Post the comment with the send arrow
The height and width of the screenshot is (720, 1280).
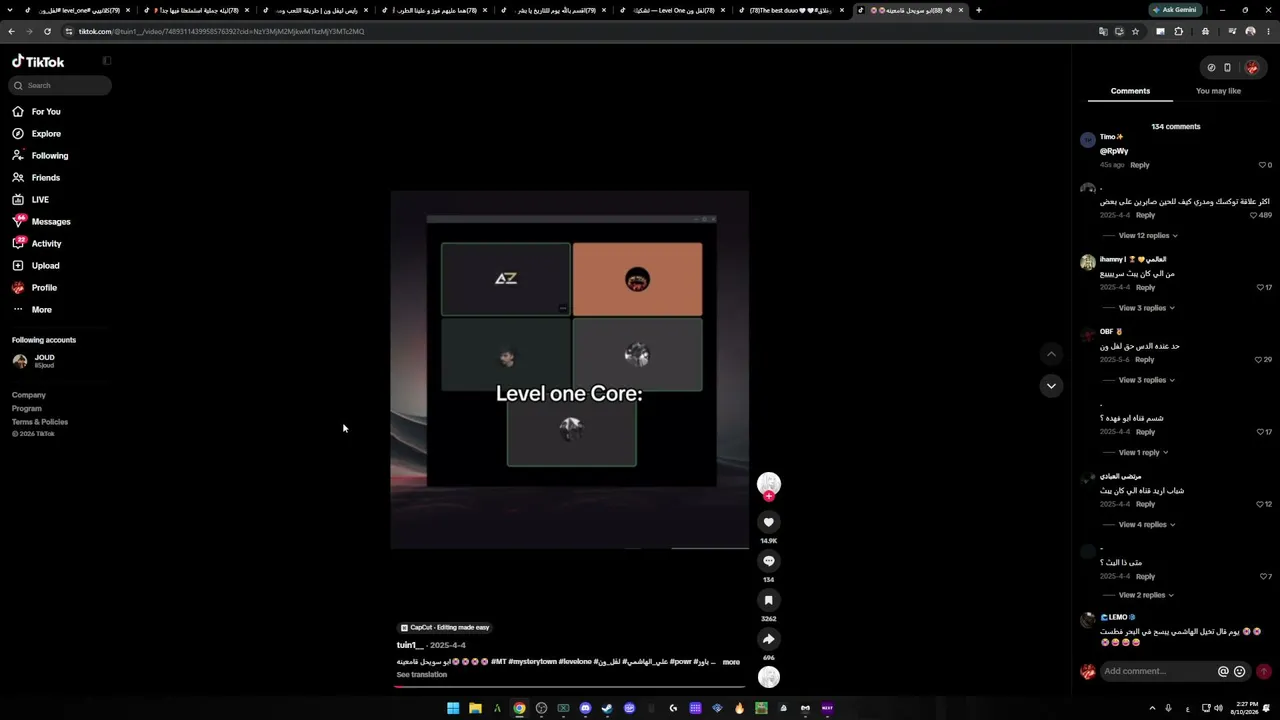tap(1264, 672)
